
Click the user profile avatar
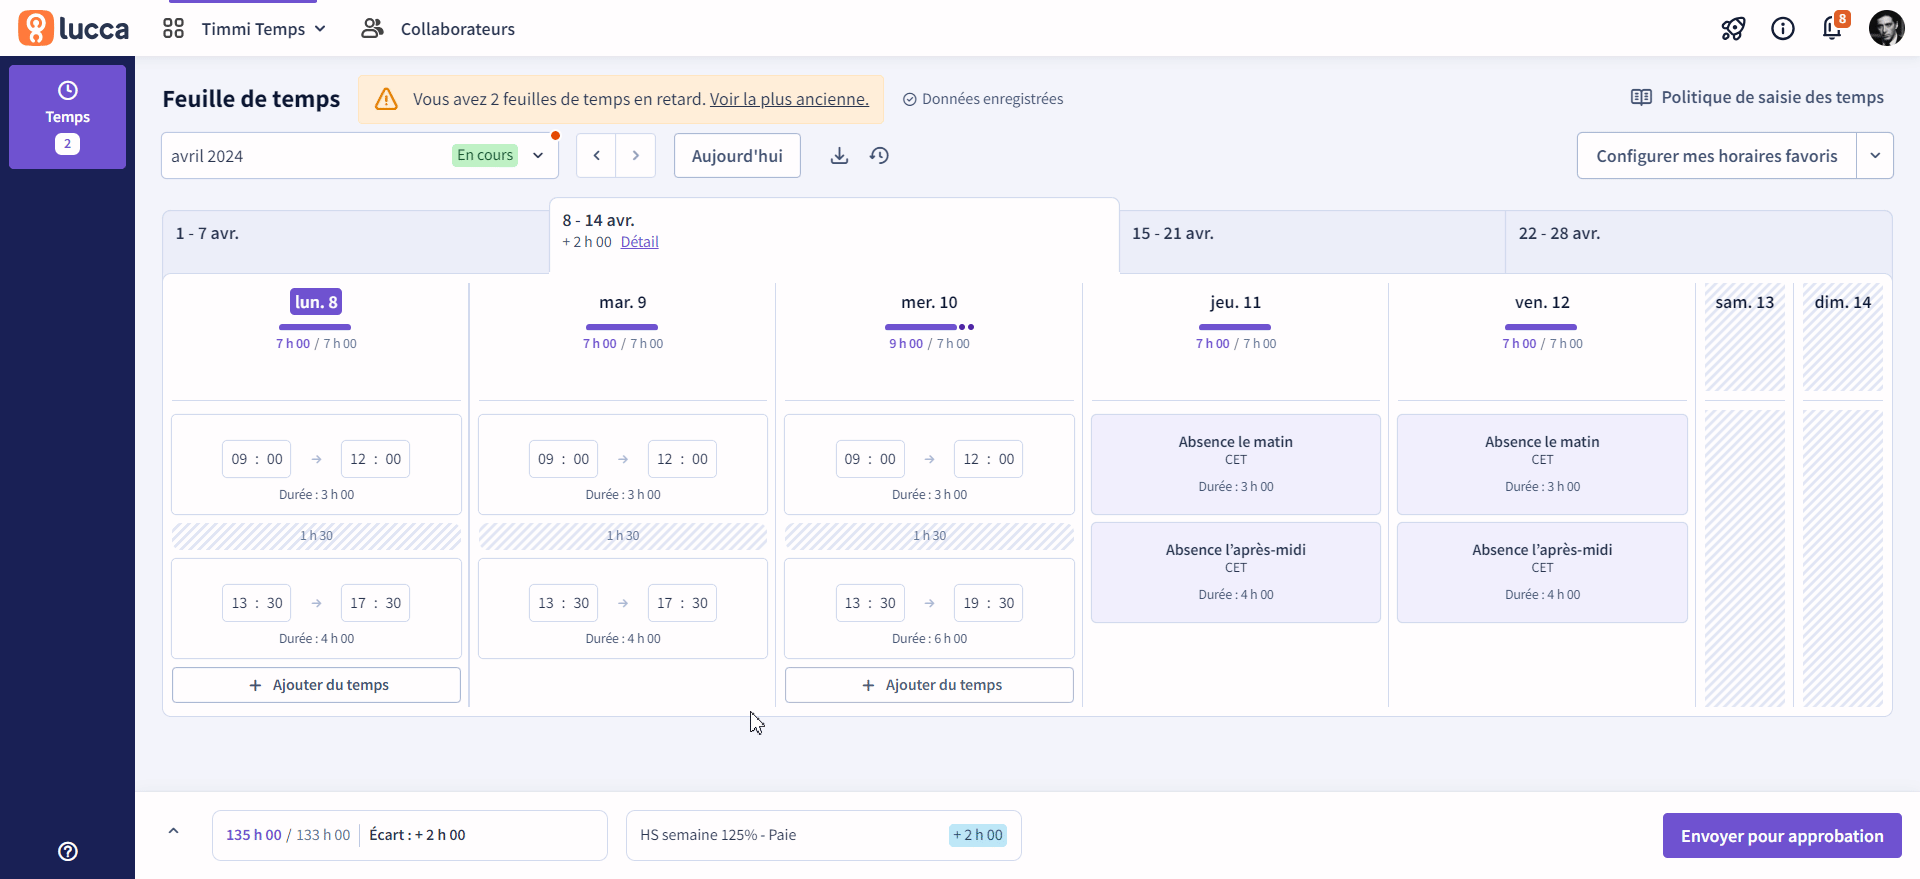(x=1887, y=28)
